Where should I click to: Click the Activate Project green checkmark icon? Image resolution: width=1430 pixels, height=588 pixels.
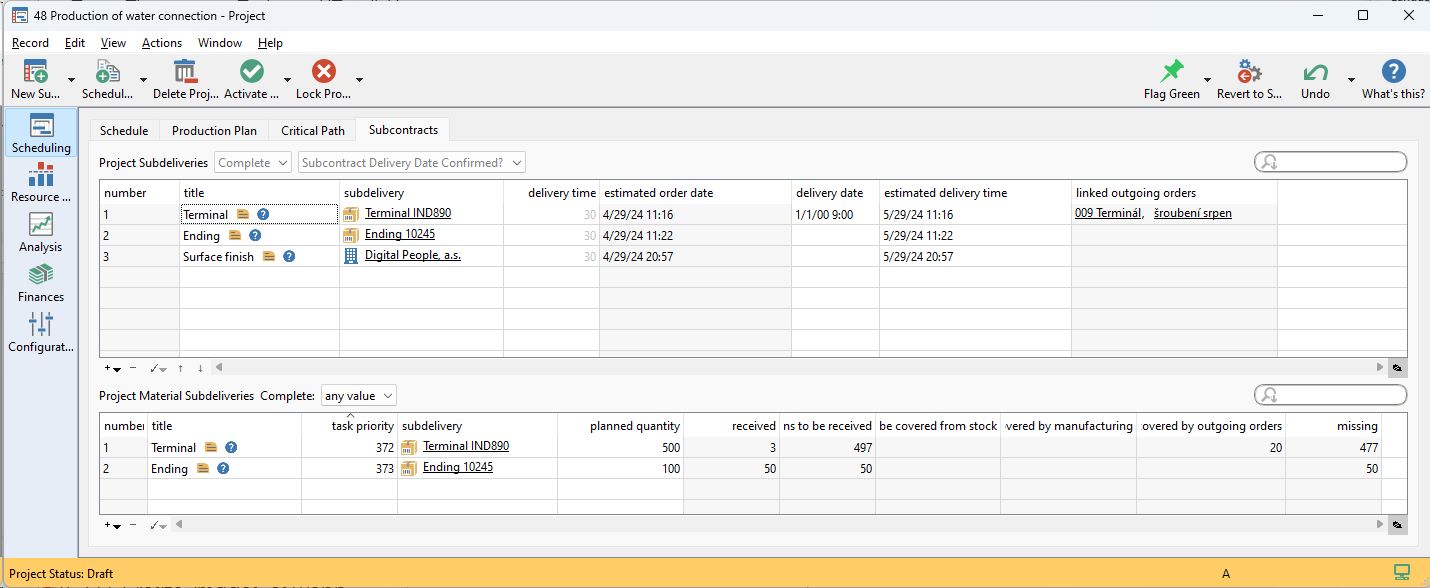coord(252,73)
